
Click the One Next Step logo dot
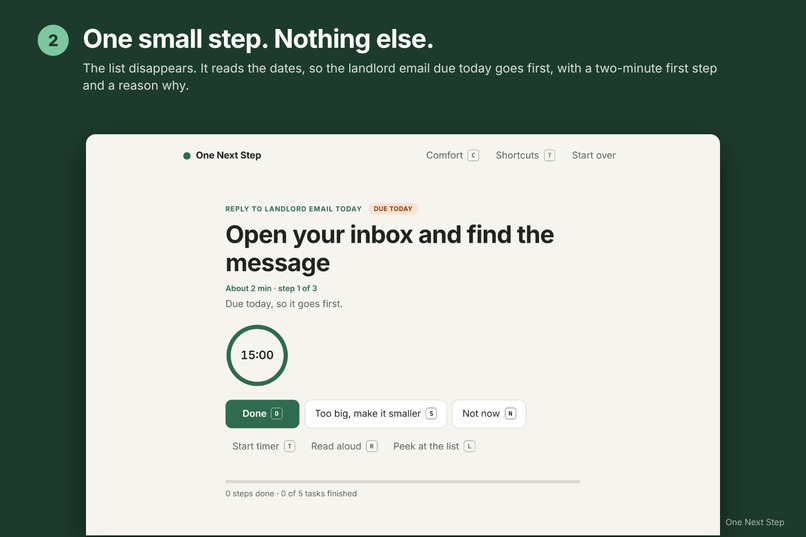pos(187,156)
